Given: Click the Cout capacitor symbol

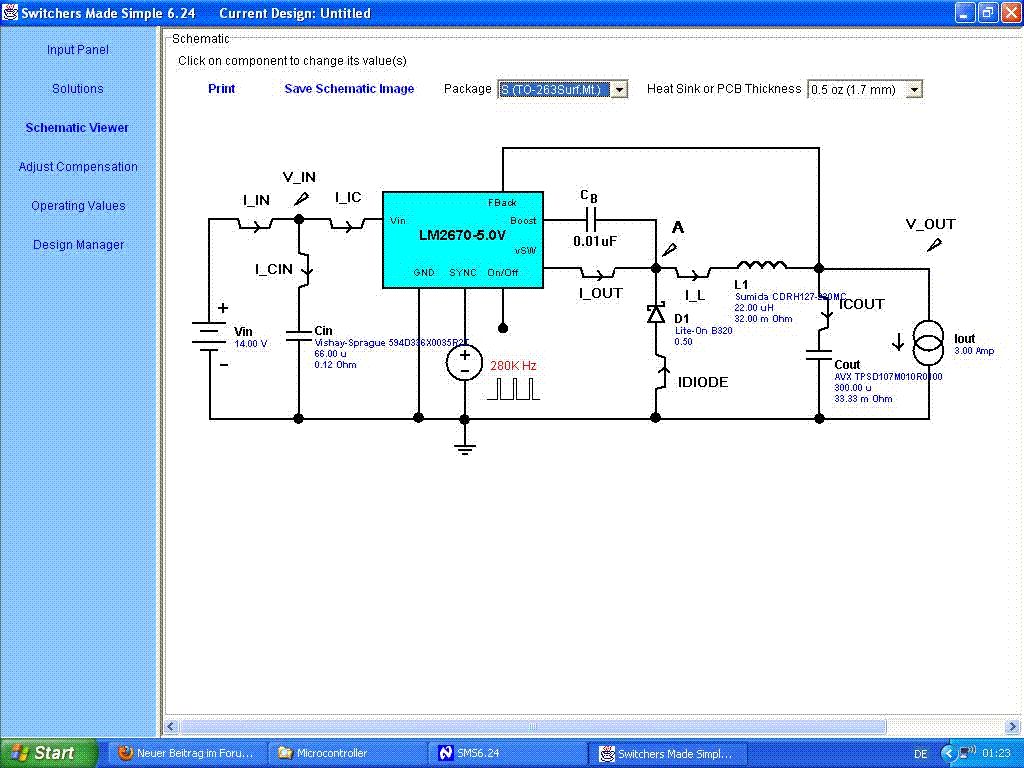Looking at the screenshot, I should [819, 355].
